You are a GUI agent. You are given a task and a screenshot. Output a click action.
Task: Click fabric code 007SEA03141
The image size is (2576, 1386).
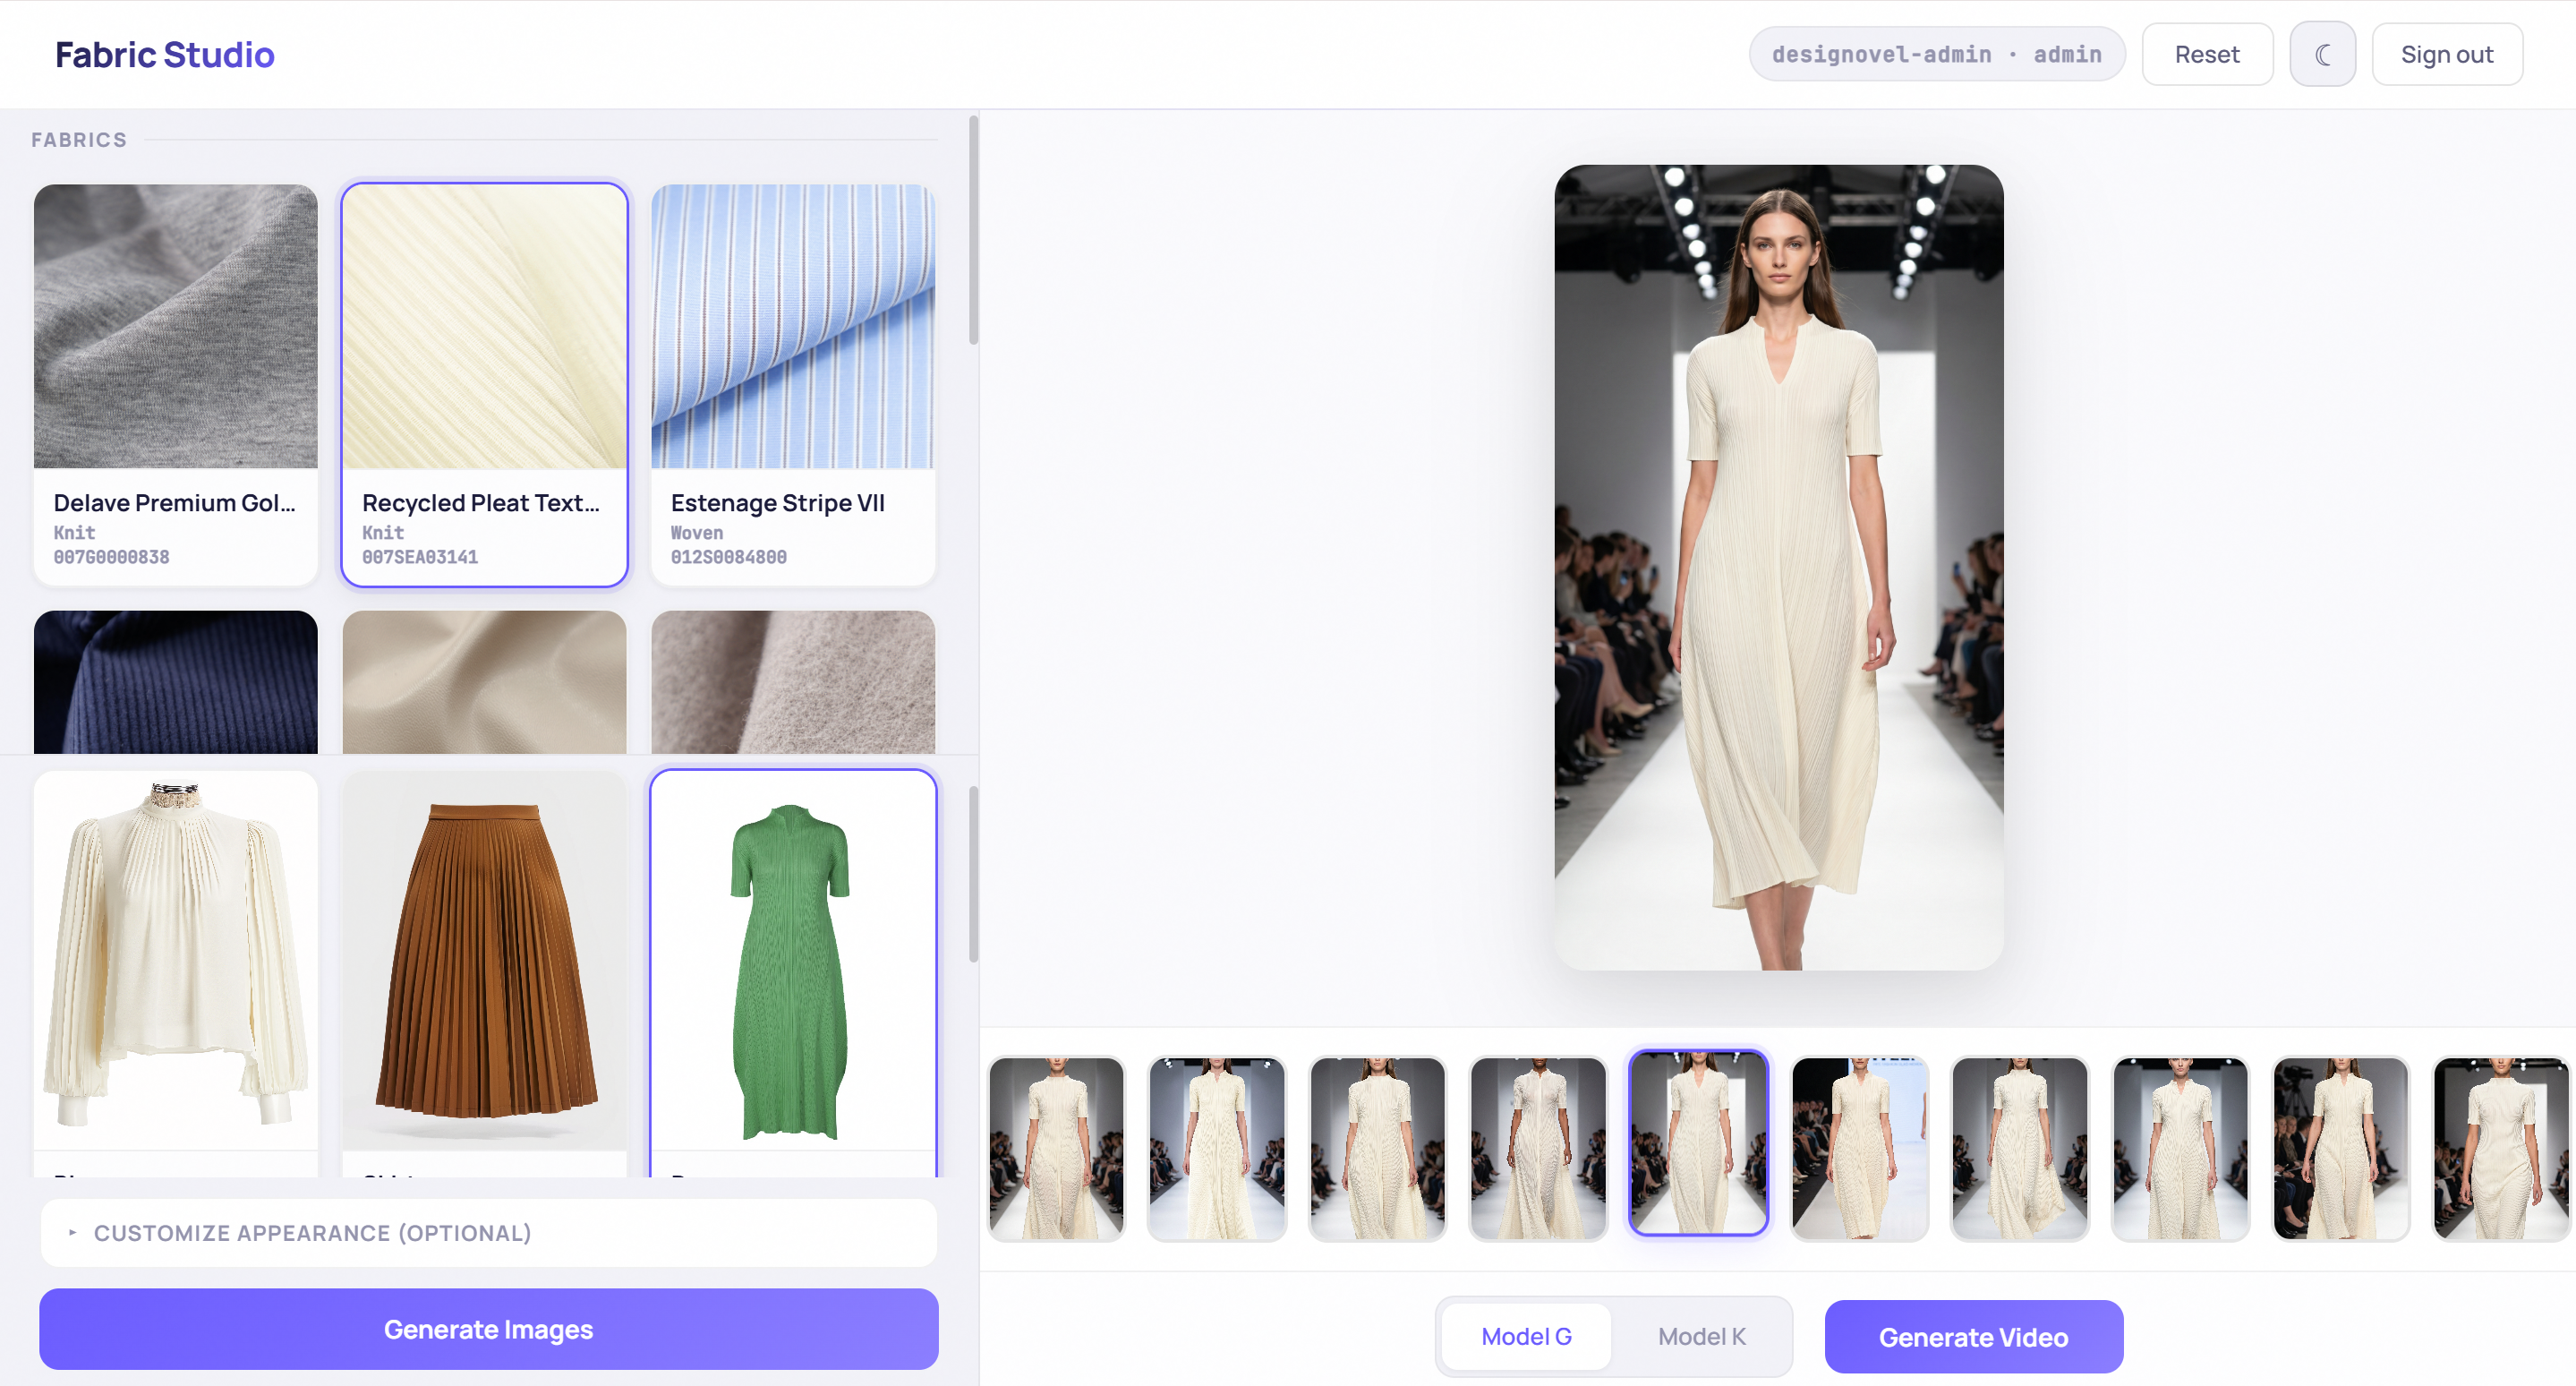(x=420, y=557)
